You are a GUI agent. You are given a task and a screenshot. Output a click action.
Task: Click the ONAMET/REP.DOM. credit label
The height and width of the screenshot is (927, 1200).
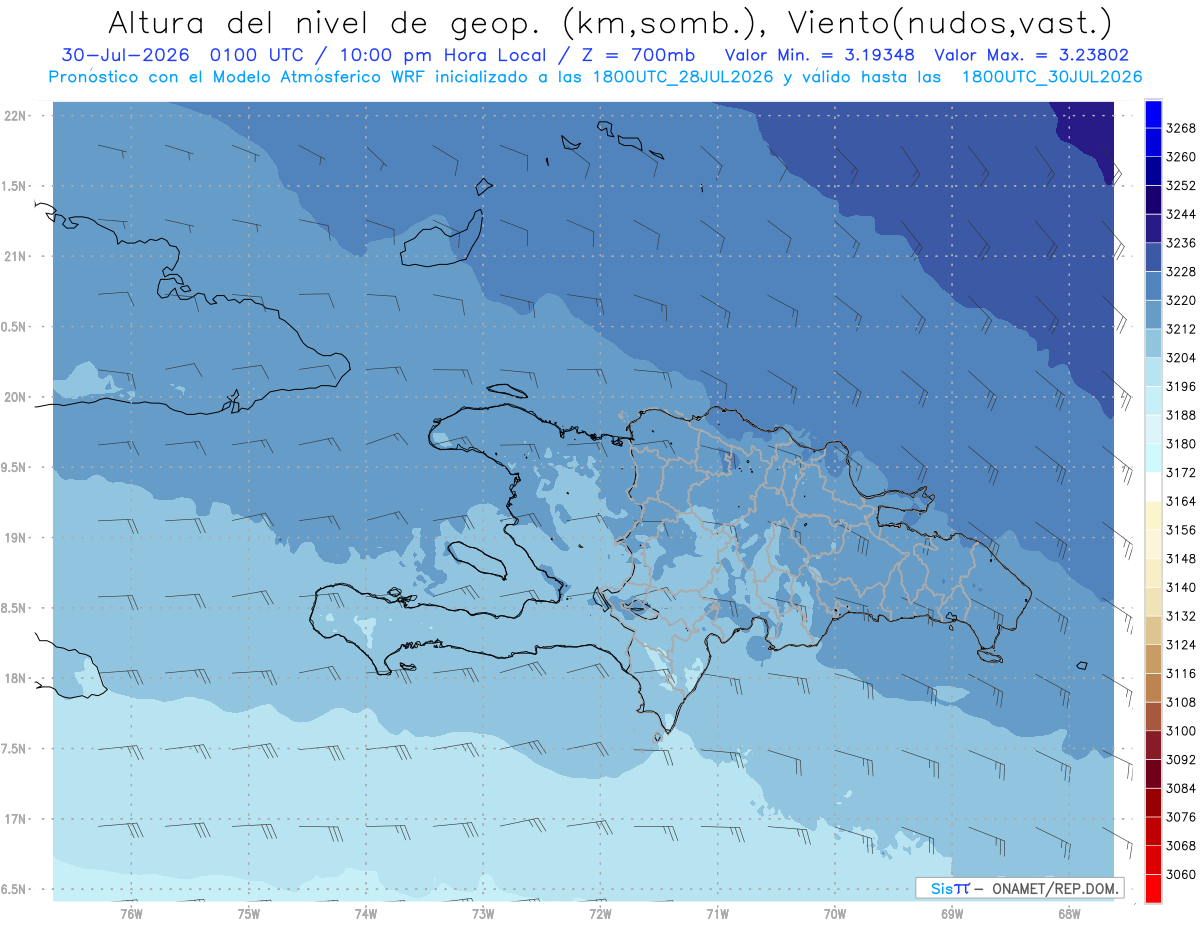[1054, 888]
